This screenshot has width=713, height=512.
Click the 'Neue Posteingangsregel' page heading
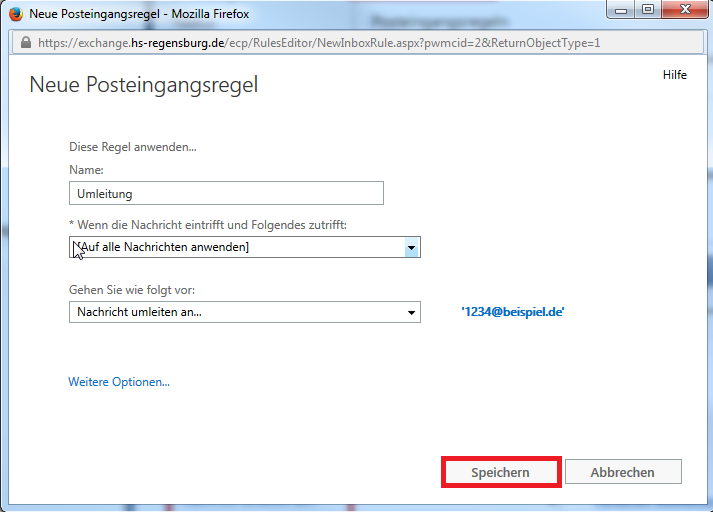pyautogui.click(x=144, y=85)
